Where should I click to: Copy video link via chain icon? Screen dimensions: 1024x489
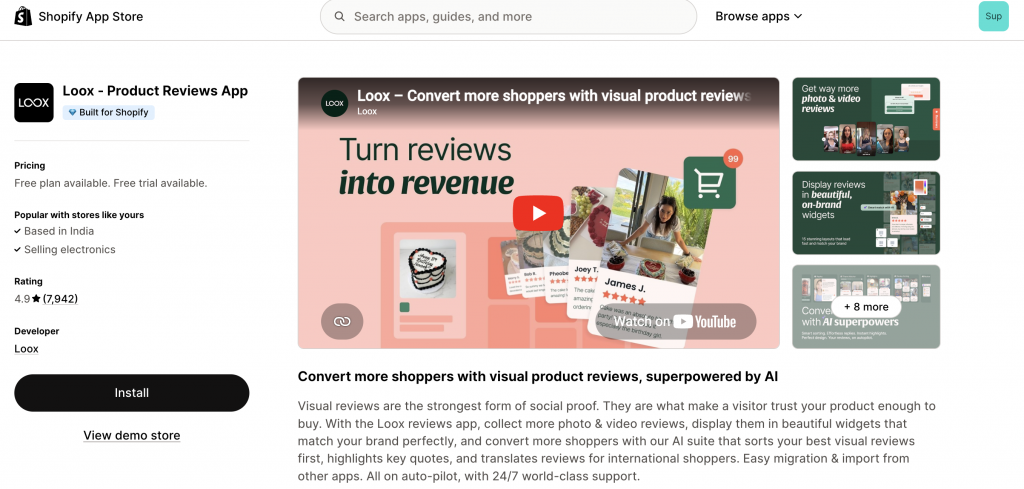point(342,321)
